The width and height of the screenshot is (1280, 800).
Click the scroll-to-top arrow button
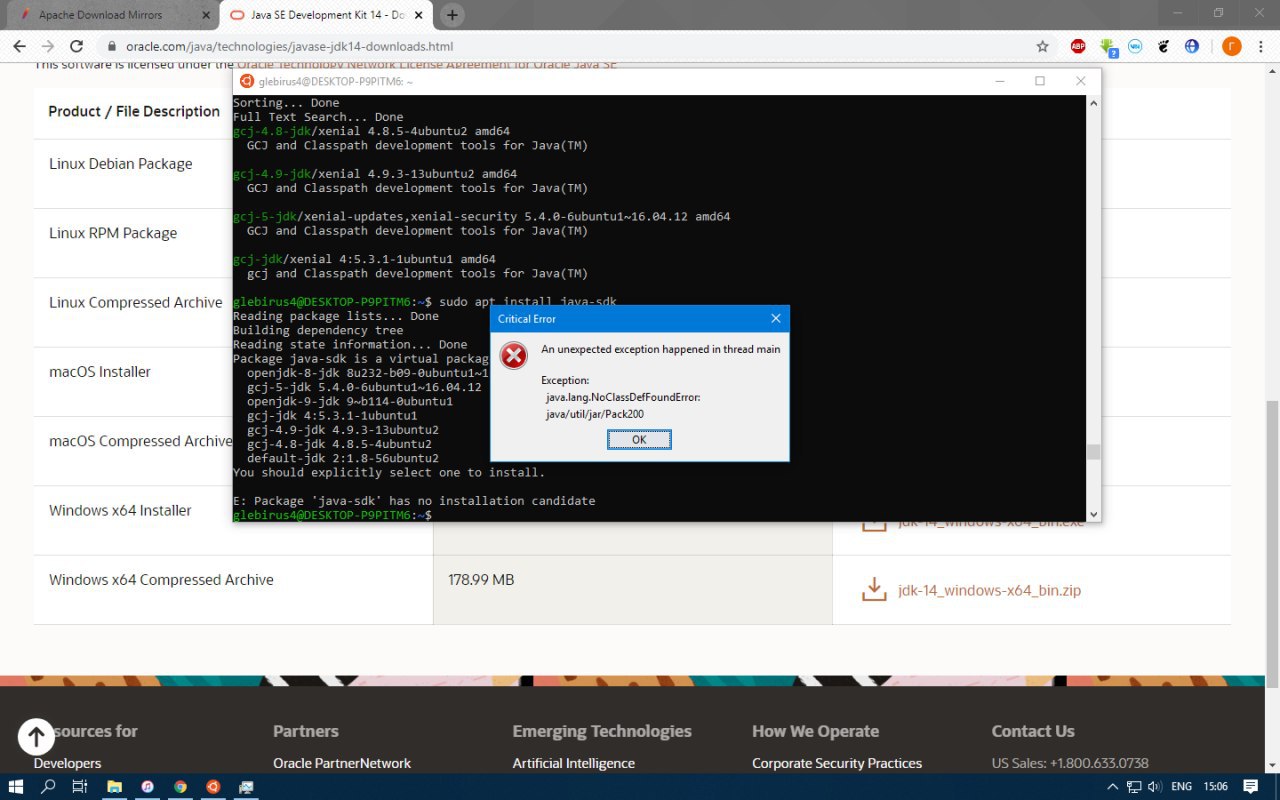click(36, 737)
